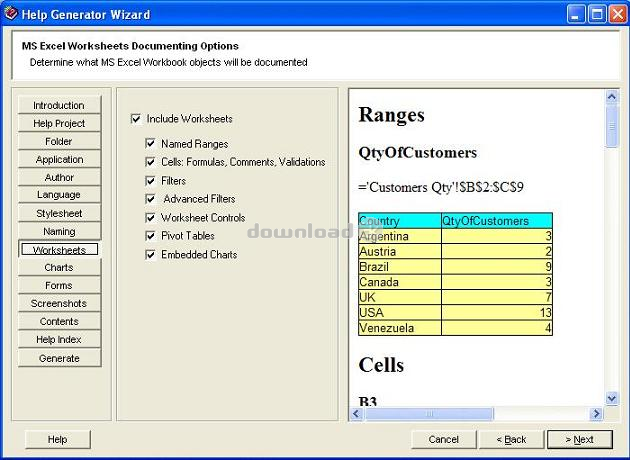Image resolution: width=630 pixels, height=460 pixels.
Task: Disable the Advanced Filters checkbox
Action: point(150,199)
